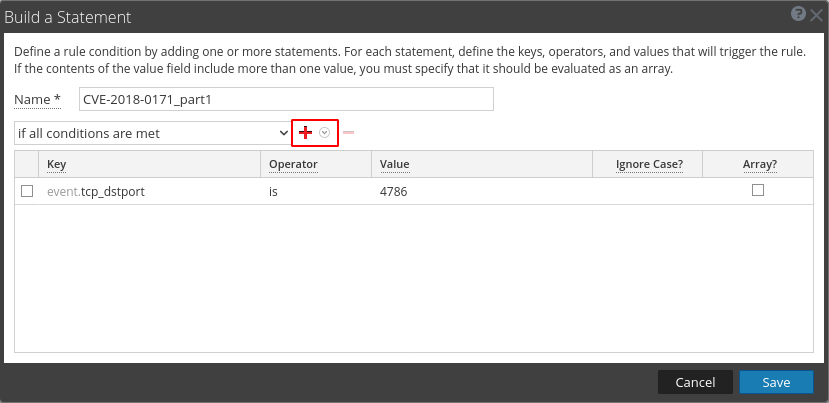The image size is (829, 403).
Task: Click the Array? column header
Action: [758, 164]
